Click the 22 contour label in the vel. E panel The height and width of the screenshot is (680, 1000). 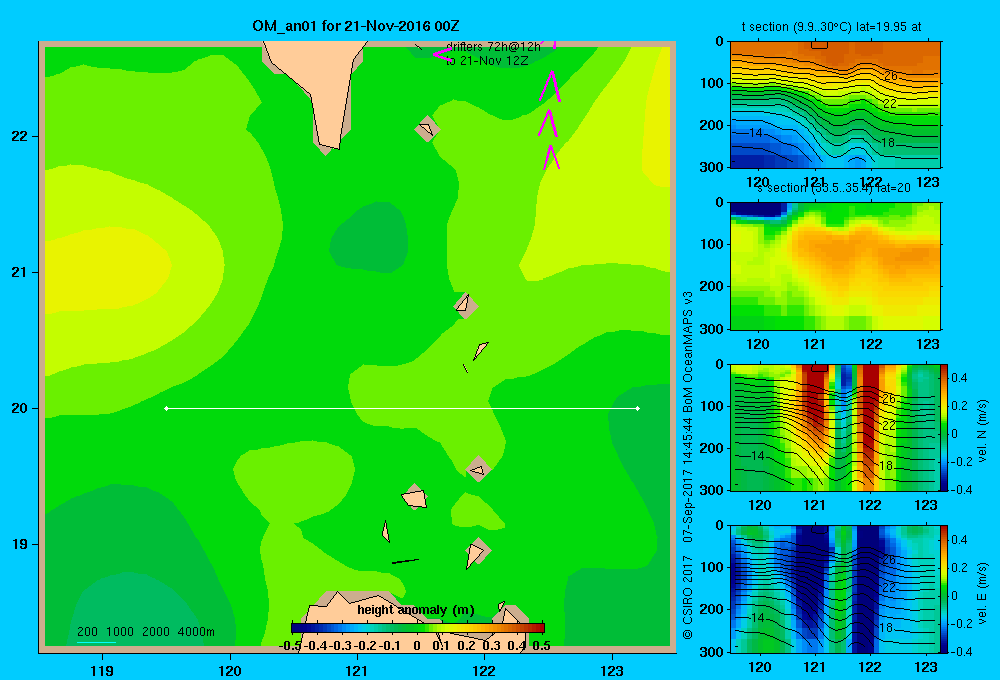click(x=890, y=588)
